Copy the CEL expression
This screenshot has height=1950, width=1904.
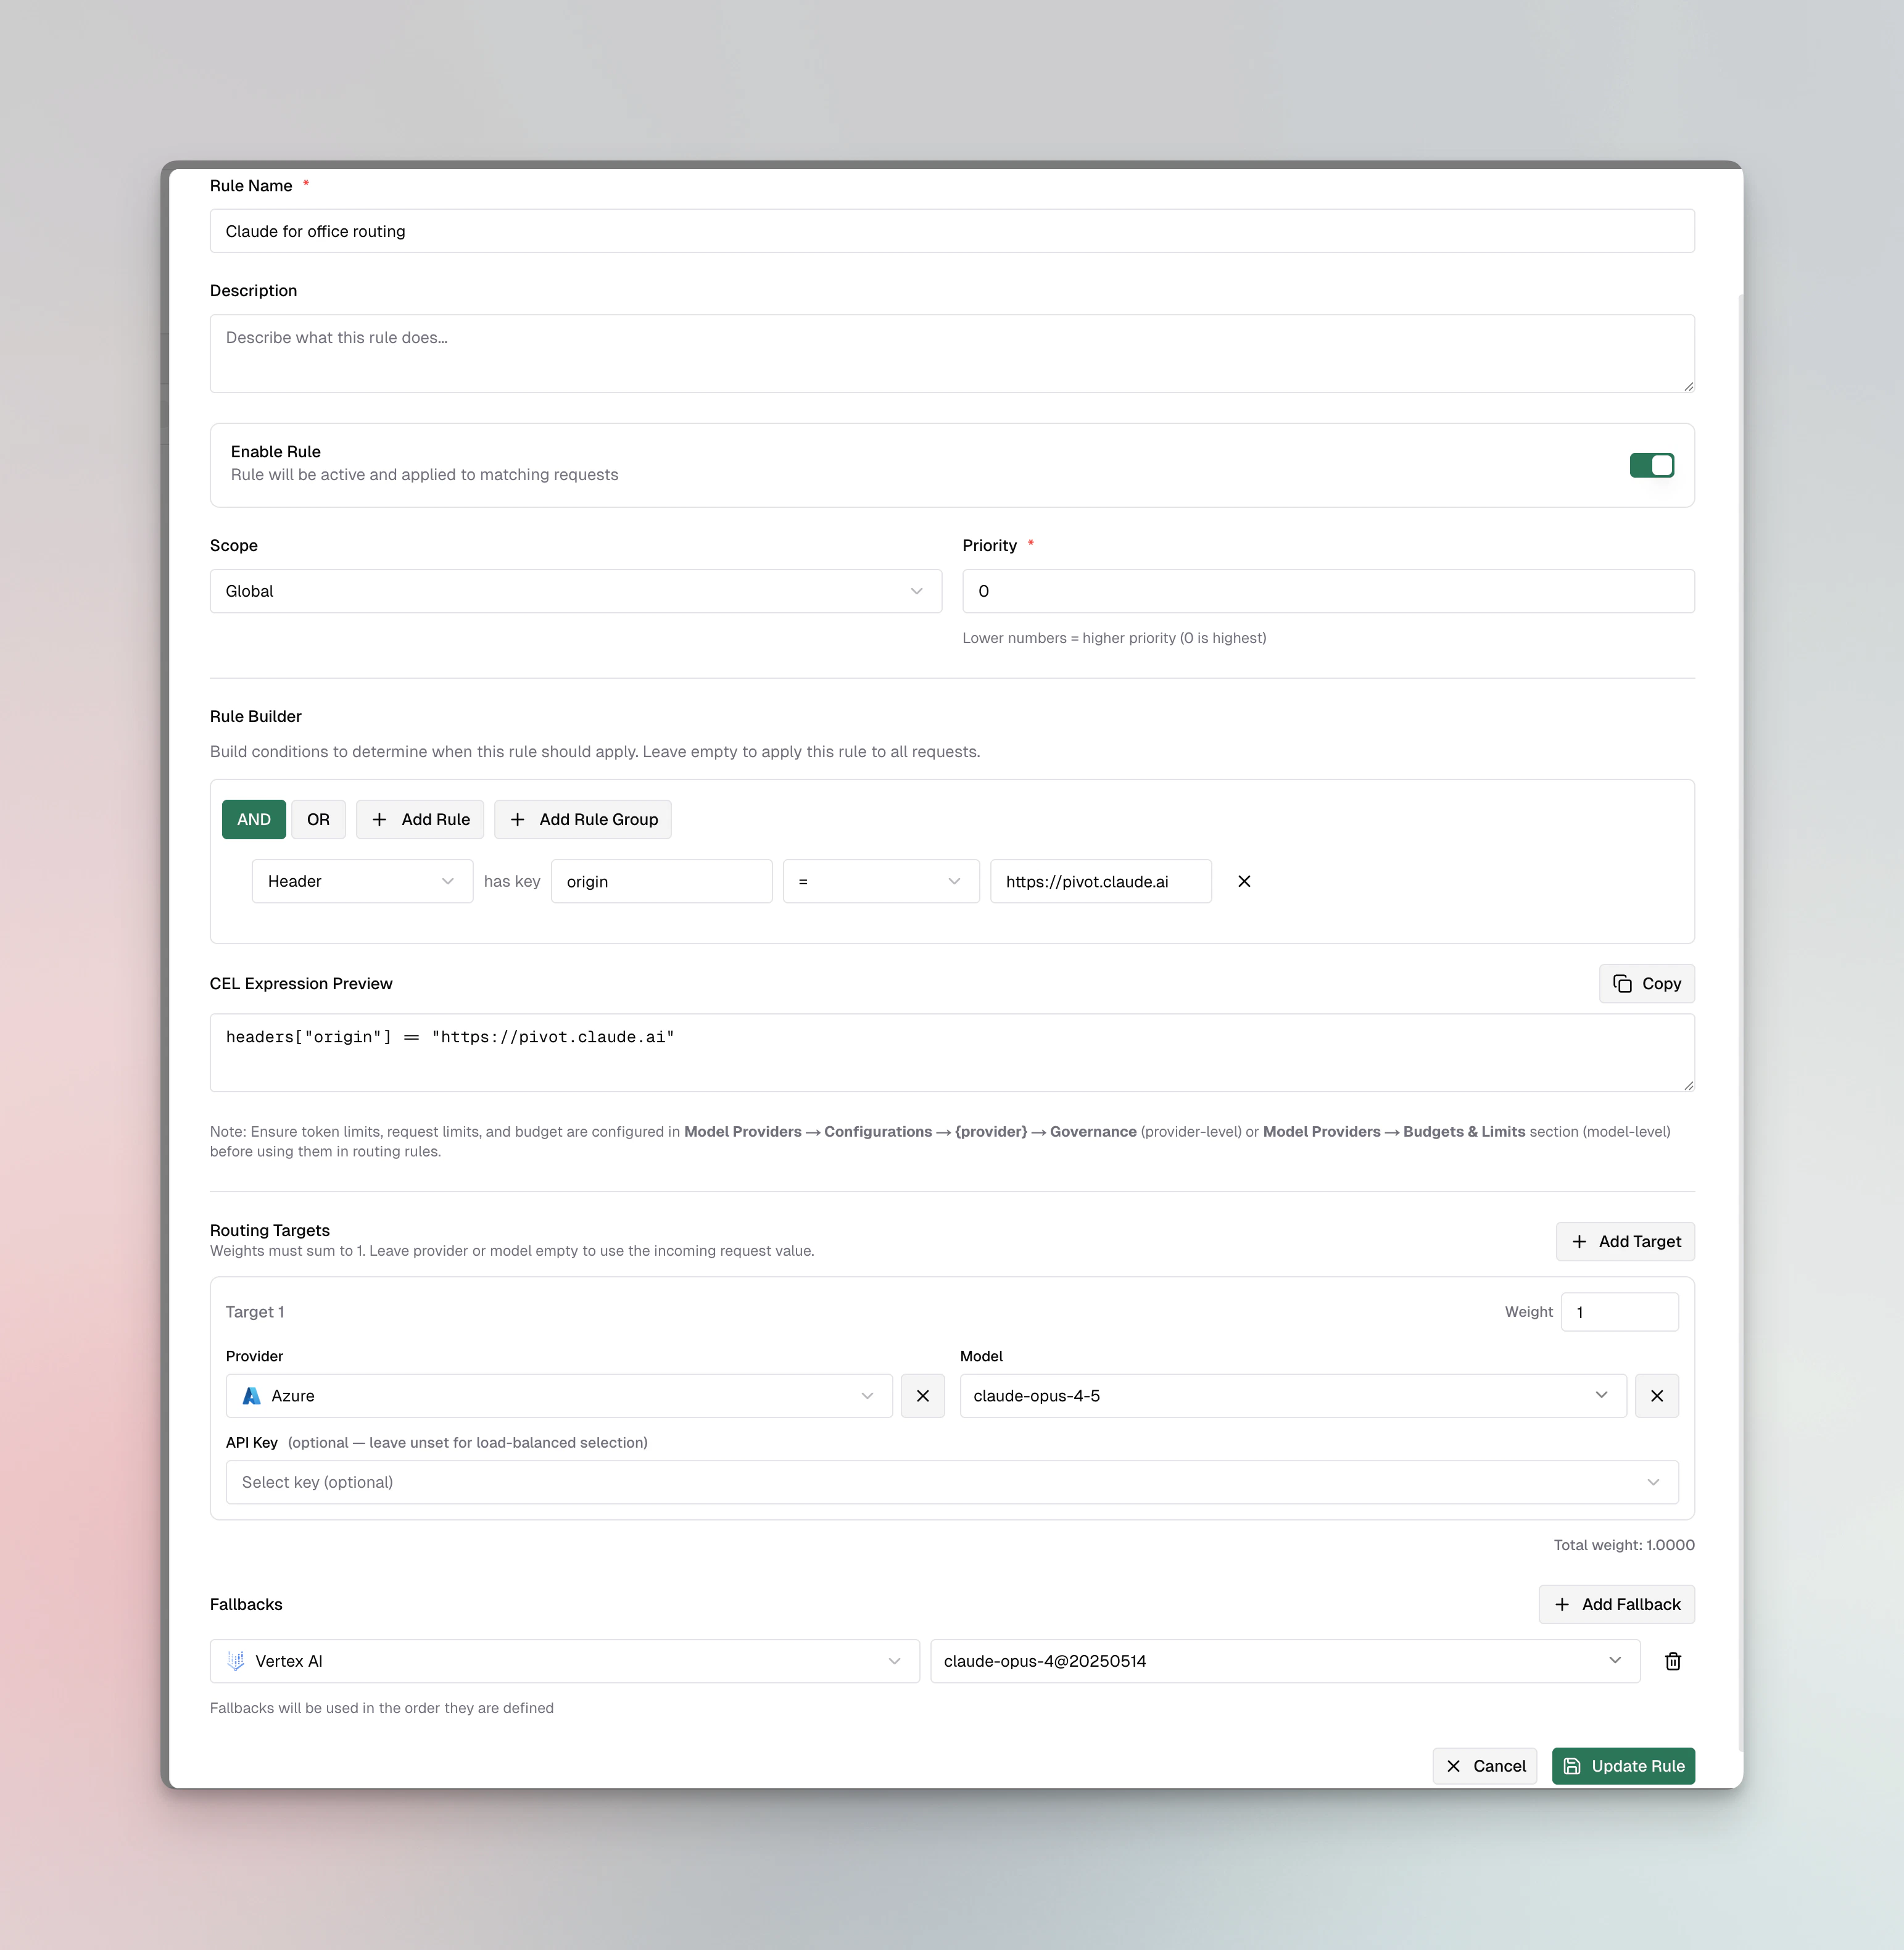1646,983
